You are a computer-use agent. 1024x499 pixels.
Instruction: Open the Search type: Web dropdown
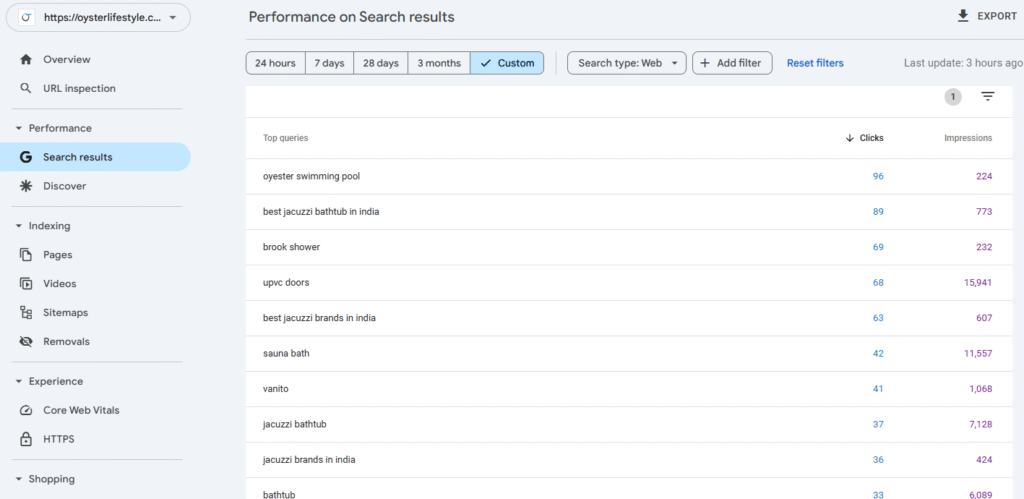coord(626,63)
